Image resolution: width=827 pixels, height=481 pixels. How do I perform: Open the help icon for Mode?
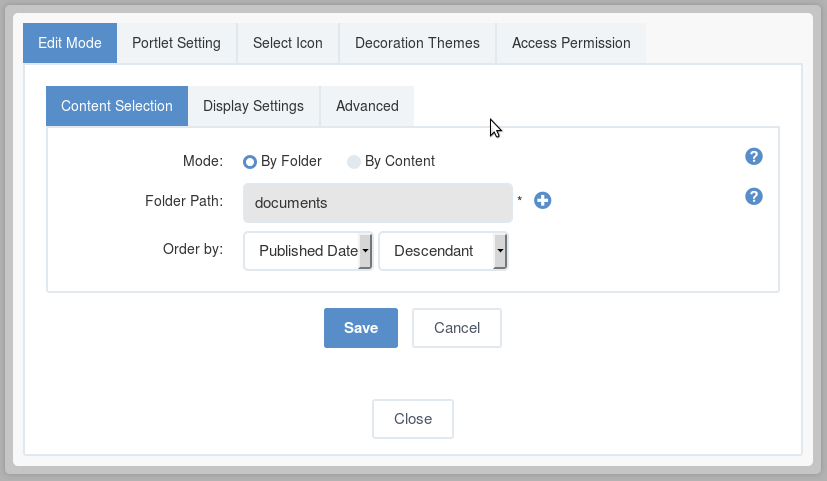point(754,157)
